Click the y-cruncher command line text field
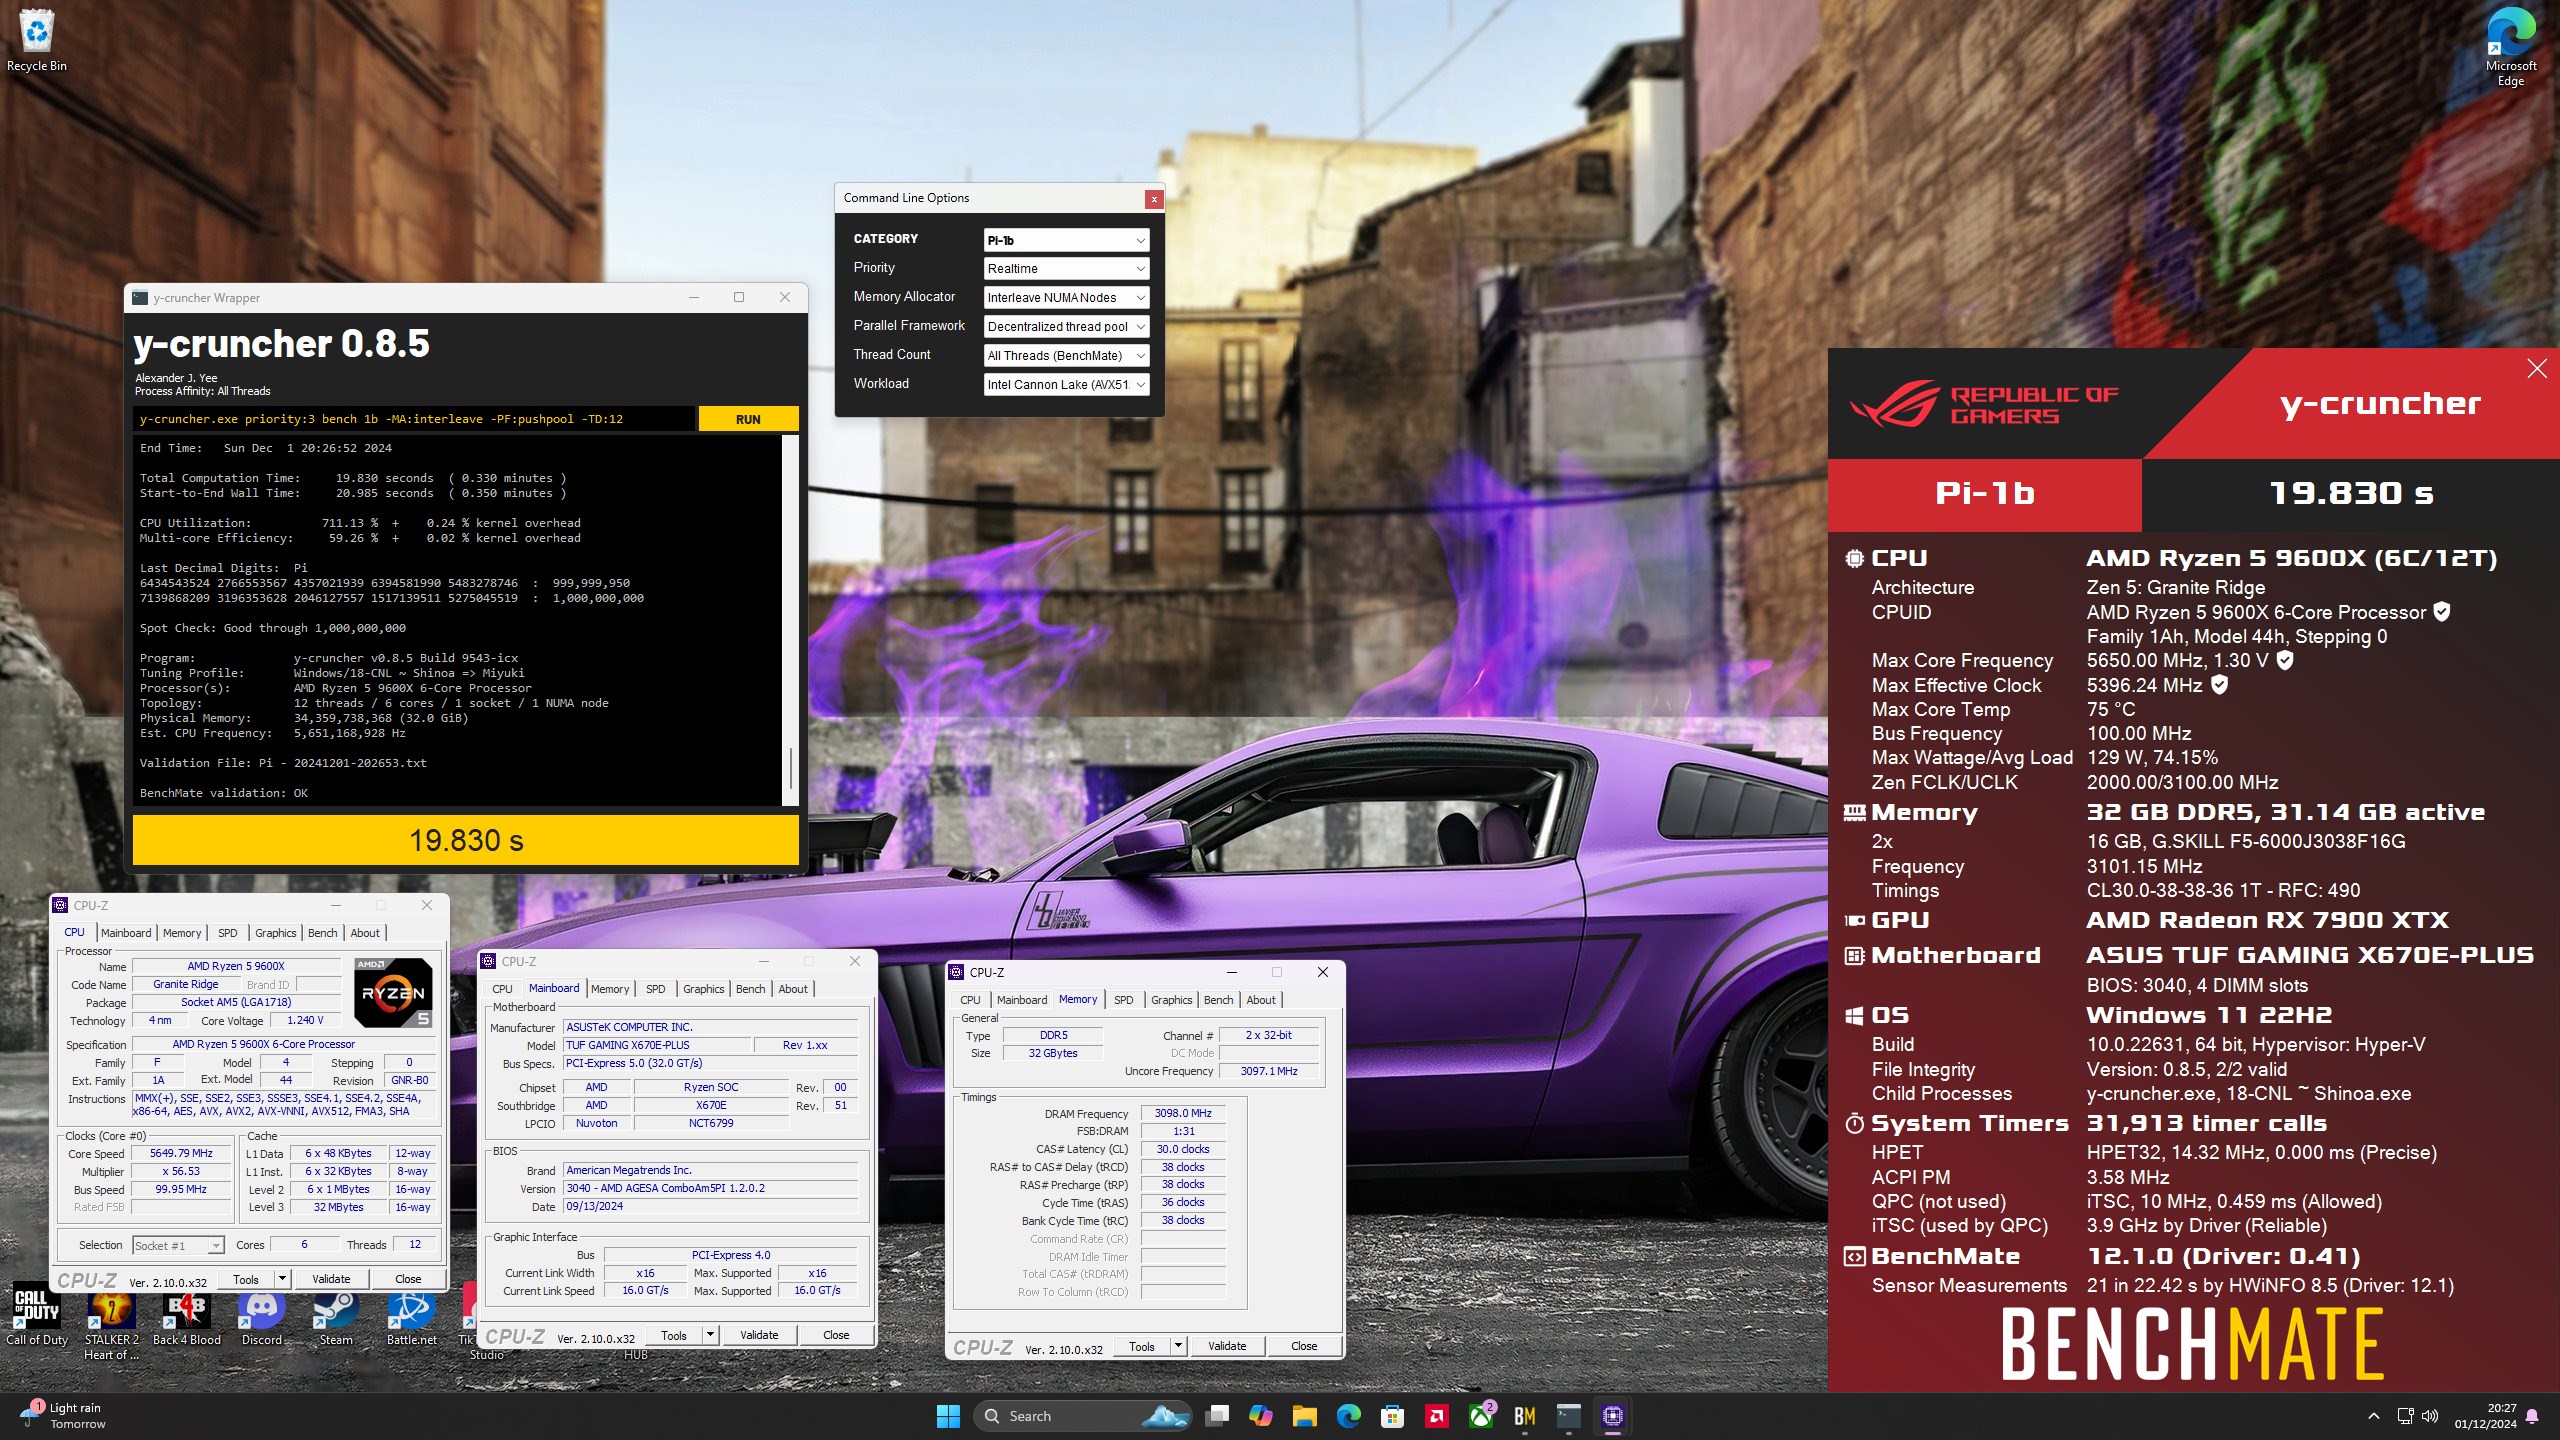 click(414, 420)
